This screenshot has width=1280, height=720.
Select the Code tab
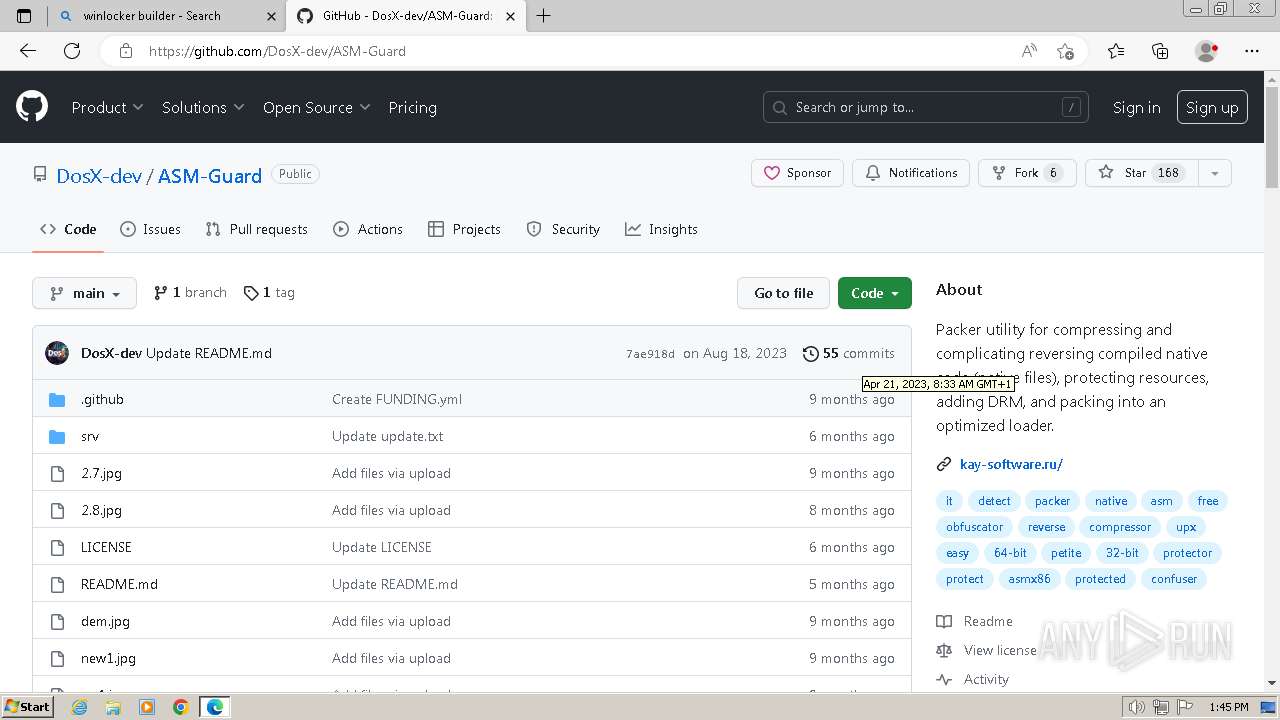tap(68, 229)
